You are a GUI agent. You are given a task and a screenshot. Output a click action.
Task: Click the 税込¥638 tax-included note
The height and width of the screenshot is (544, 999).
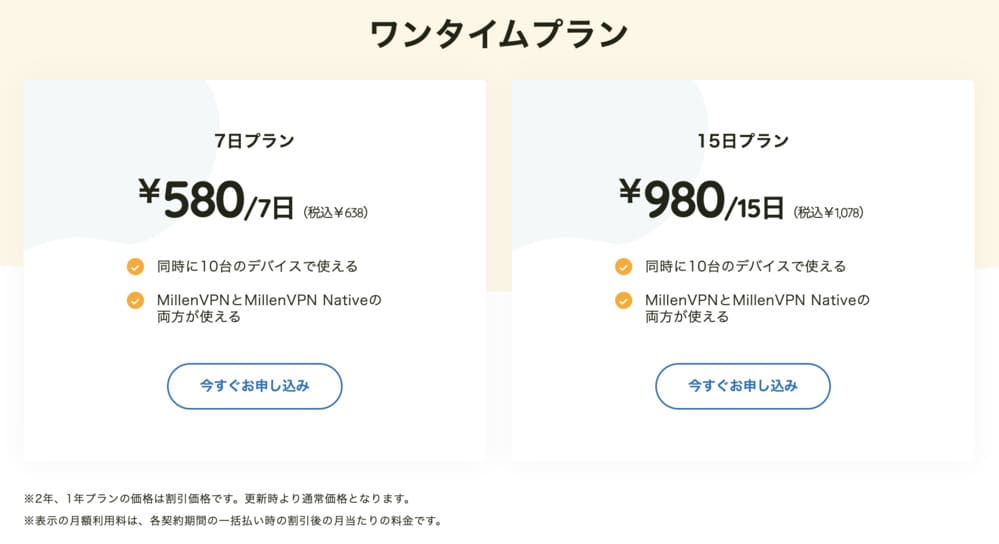click(x=335, y=213)
